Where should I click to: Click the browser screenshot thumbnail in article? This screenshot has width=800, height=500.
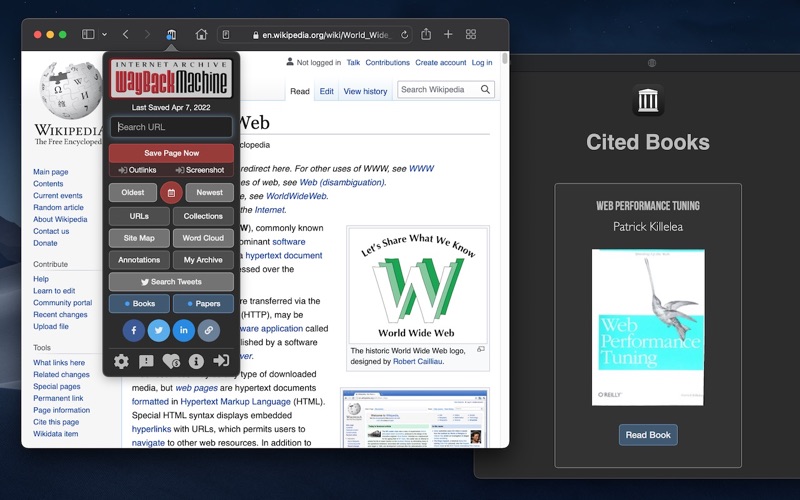click(x=415, y=419)
